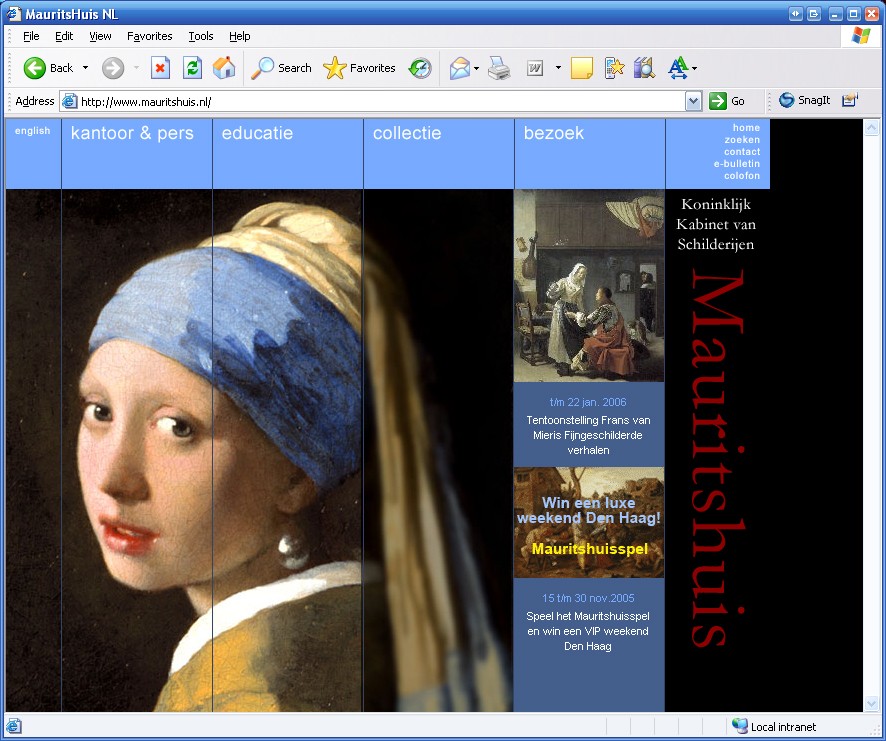This screenshot has width=886, height=741.
Task: Open the History clock icon
Action: (x=420, y=68)
